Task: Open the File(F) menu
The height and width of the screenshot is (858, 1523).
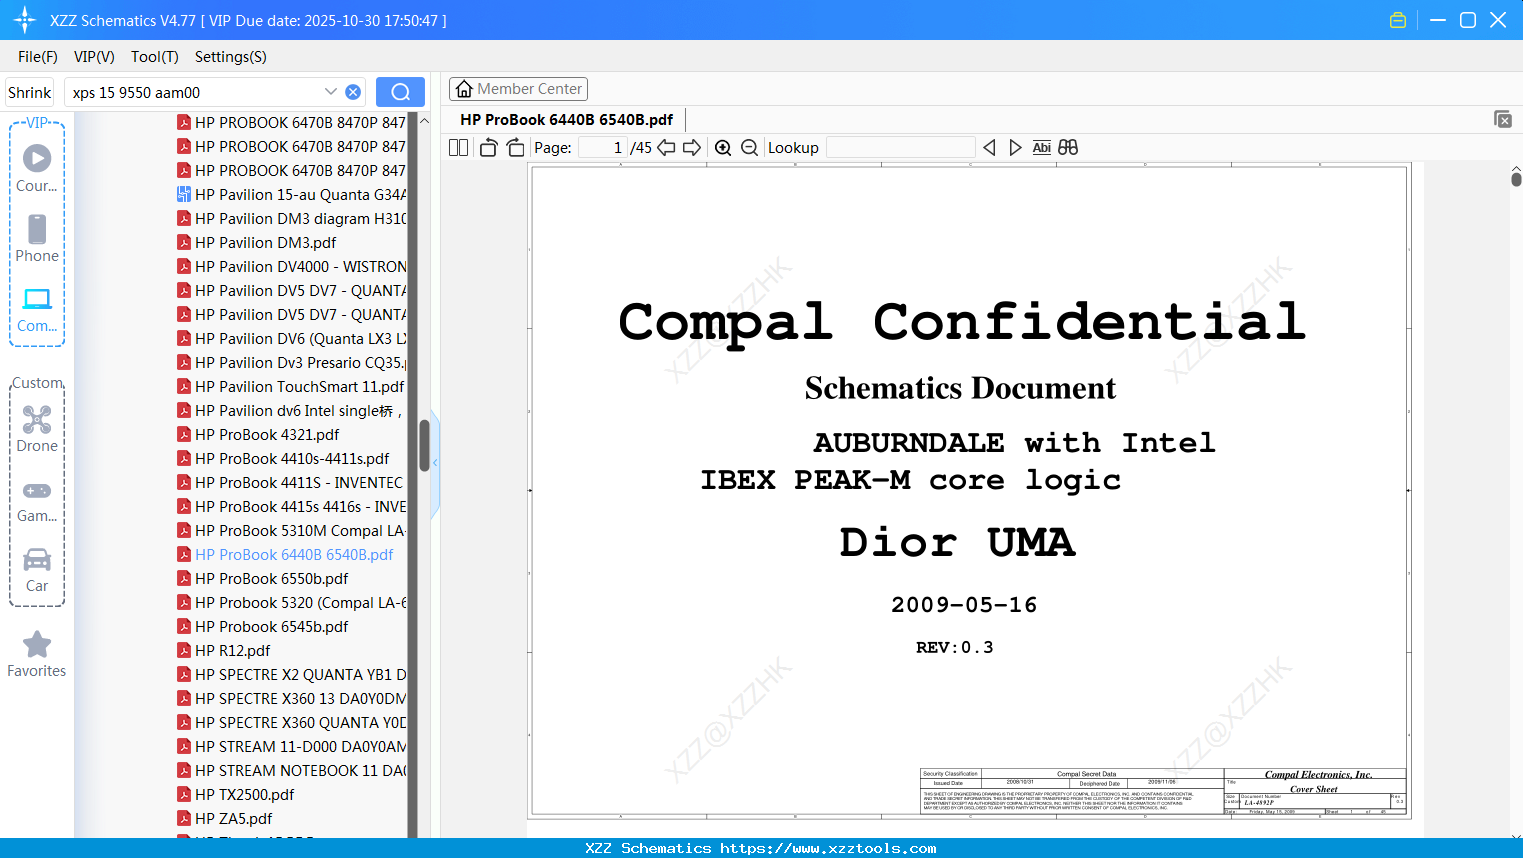Action: (38, 57)
